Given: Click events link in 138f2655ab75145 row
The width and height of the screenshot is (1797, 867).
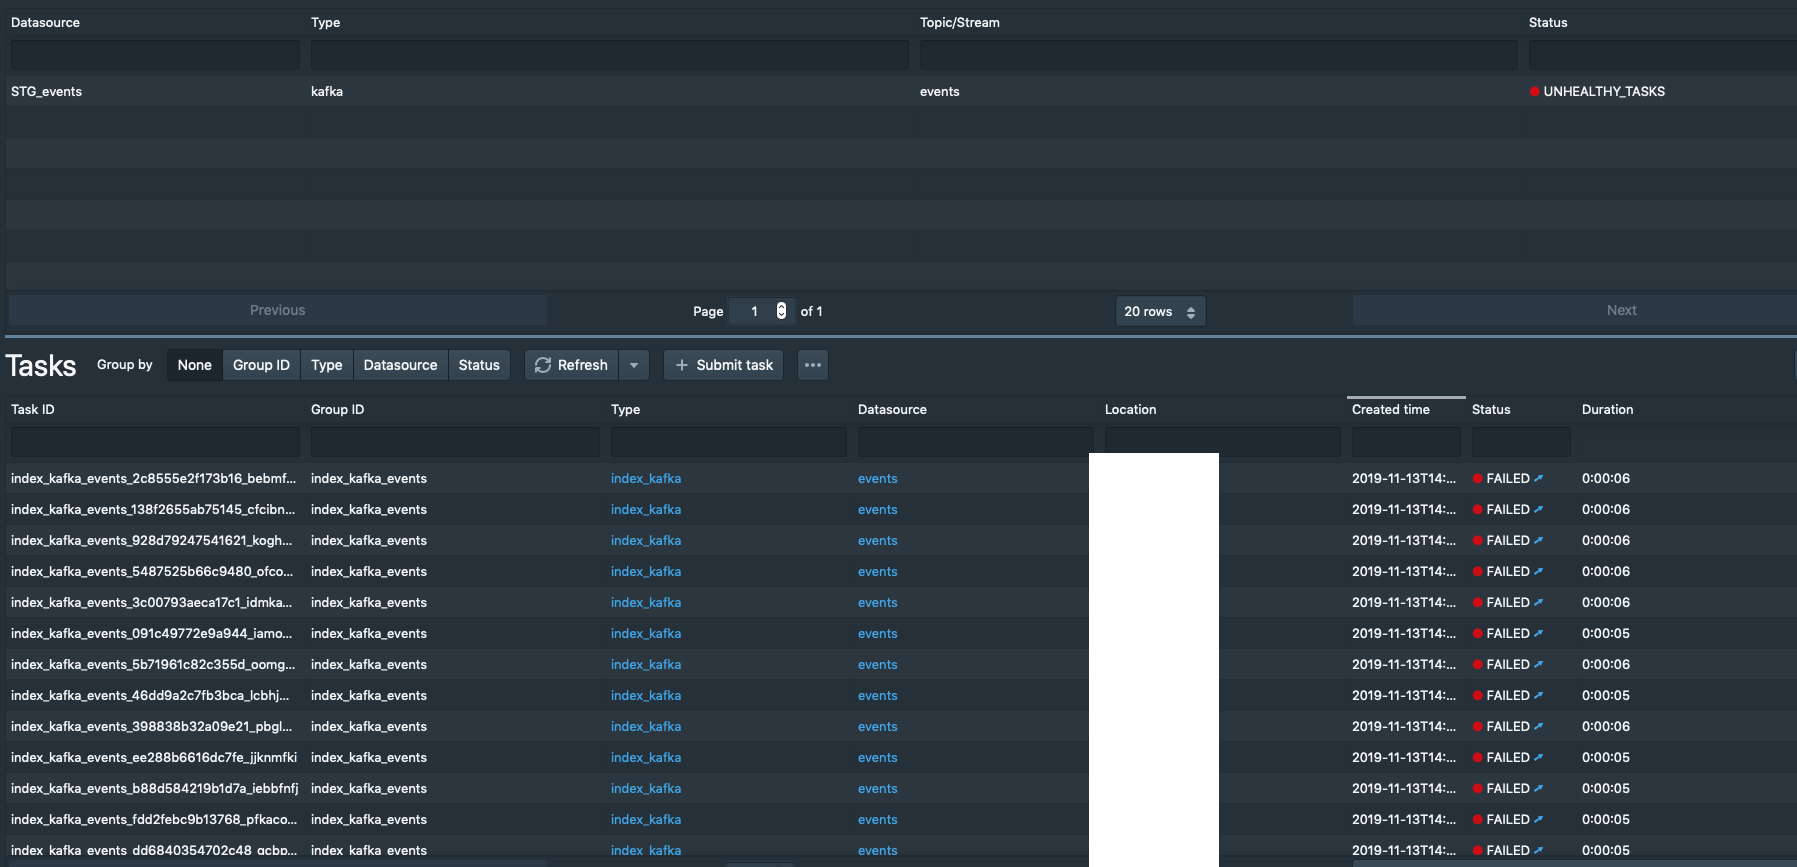Looking at the screenshot, I should point(877,509).
